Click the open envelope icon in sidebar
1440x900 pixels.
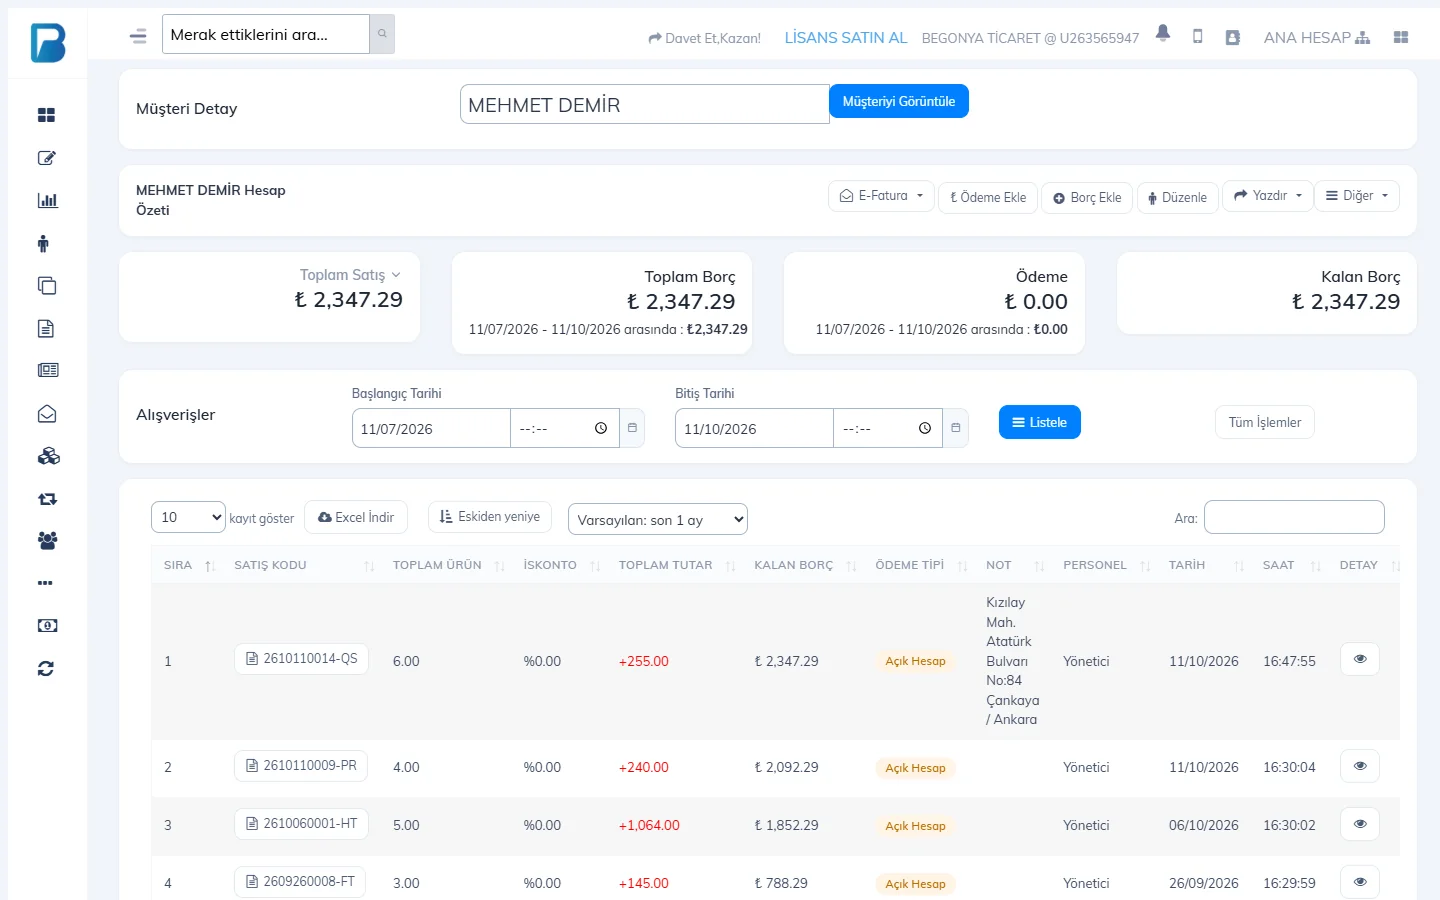pyautogui.click(x=46, y=414)
